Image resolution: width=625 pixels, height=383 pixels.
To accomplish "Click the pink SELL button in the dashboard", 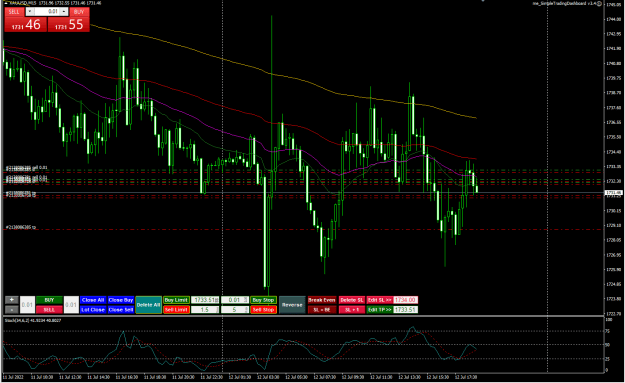I will point(49,310).
